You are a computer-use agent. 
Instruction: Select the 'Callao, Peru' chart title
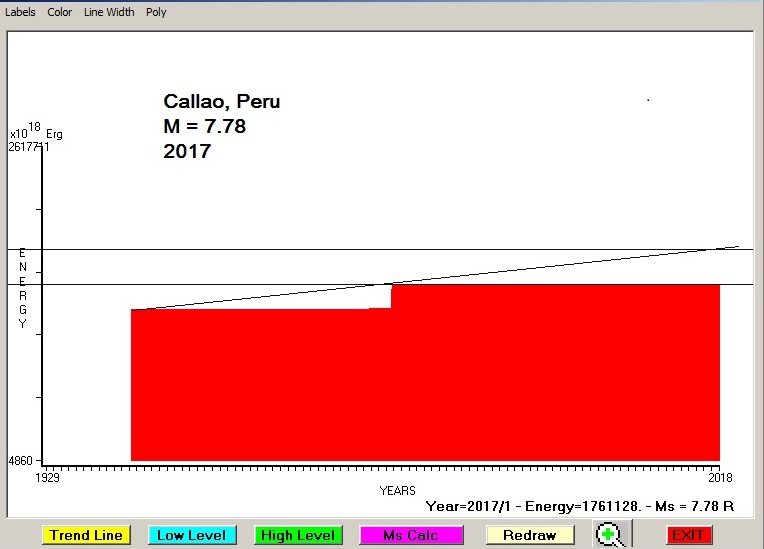point(222,102)
